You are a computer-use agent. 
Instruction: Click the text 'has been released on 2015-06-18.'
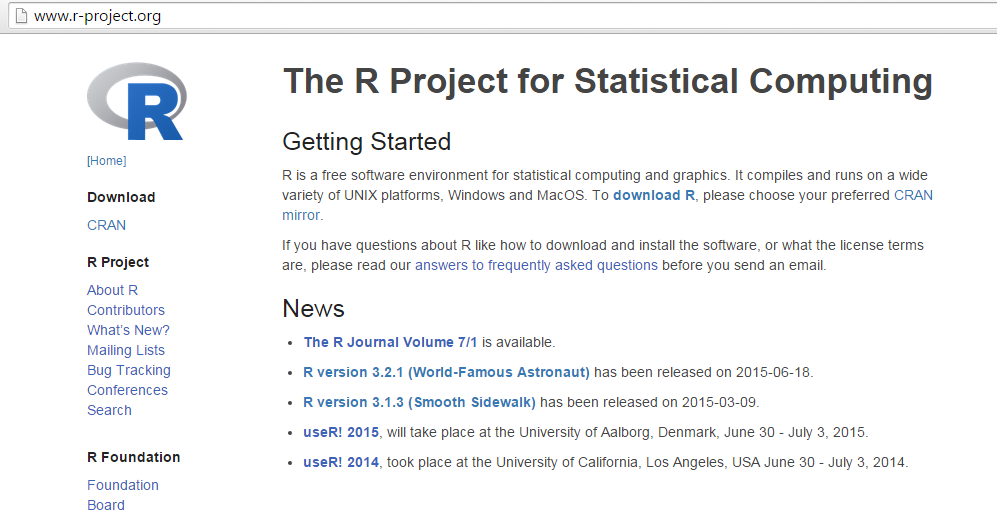coord(704,372)
